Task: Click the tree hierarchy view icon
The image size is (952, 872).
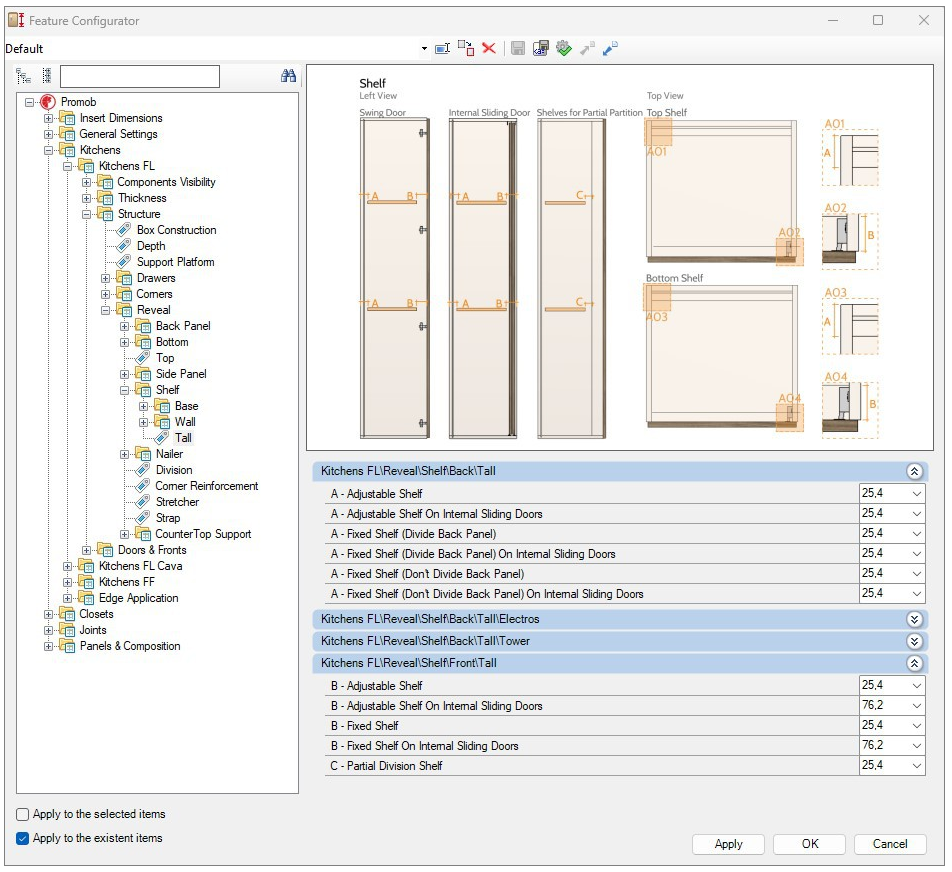Action: point(23,76)
